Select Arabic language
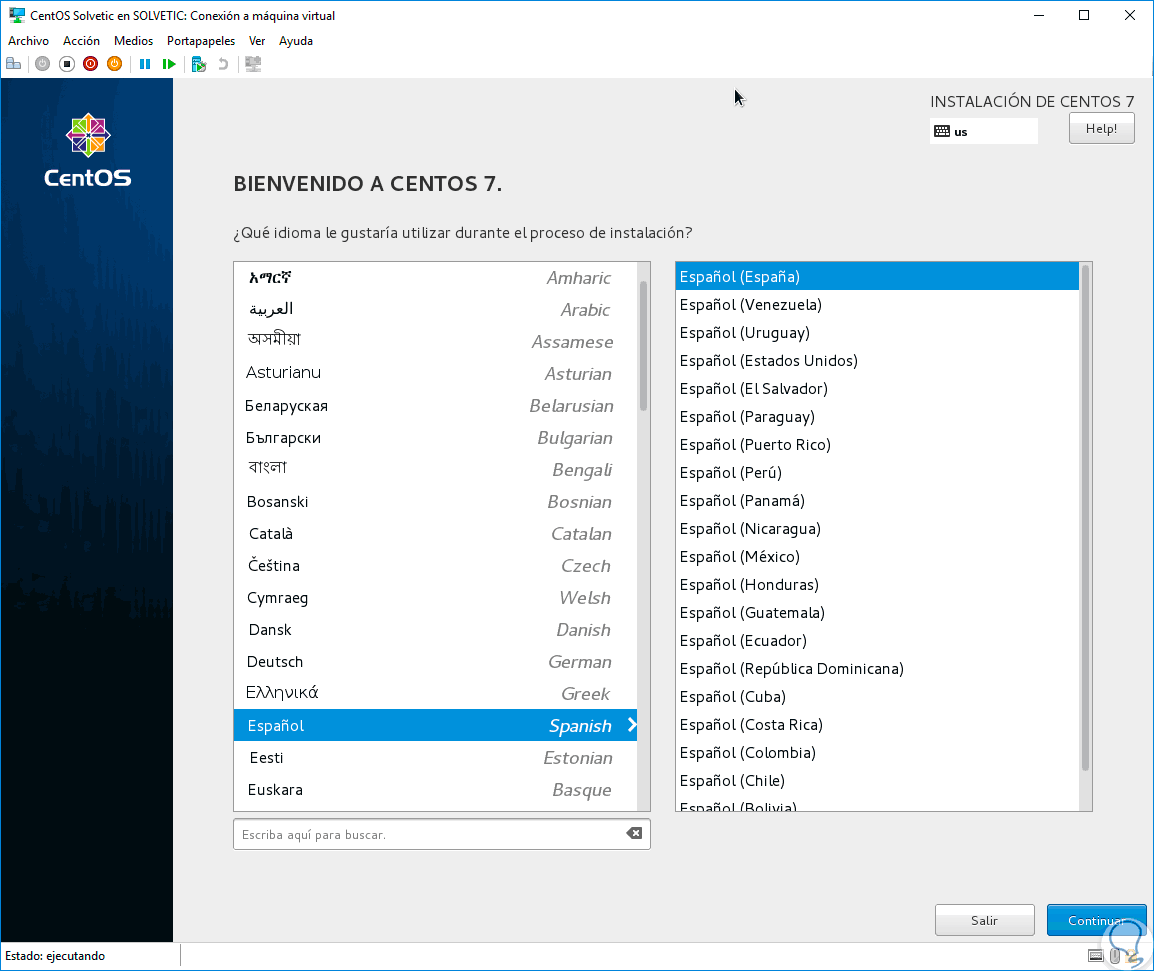Screen dimensions: 1154x971 [435, 309]
